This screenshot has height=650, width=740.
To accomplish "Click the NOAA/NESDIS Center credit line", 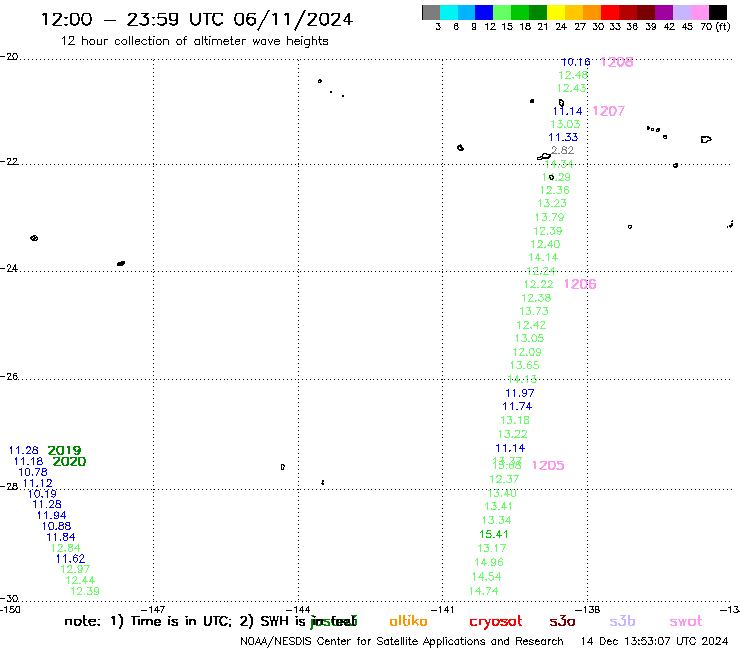I will pyautogui.click(x=402, y=642).
